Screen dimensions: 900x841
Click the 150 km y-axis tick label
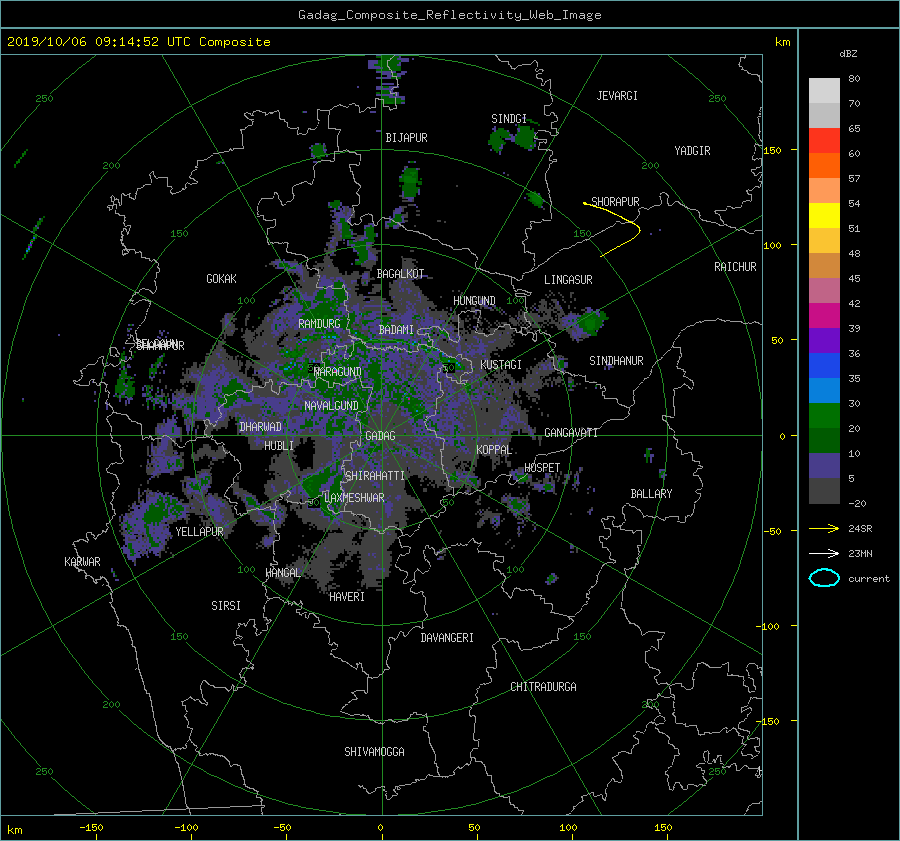pos(772,150)
